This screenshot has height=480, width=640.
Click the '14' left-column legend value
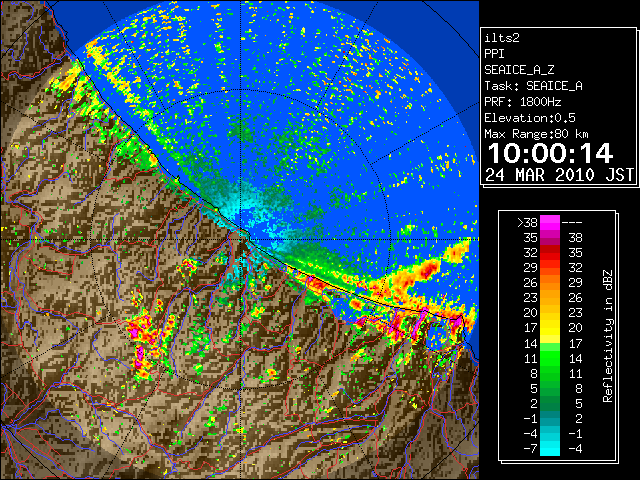[531, 343]
